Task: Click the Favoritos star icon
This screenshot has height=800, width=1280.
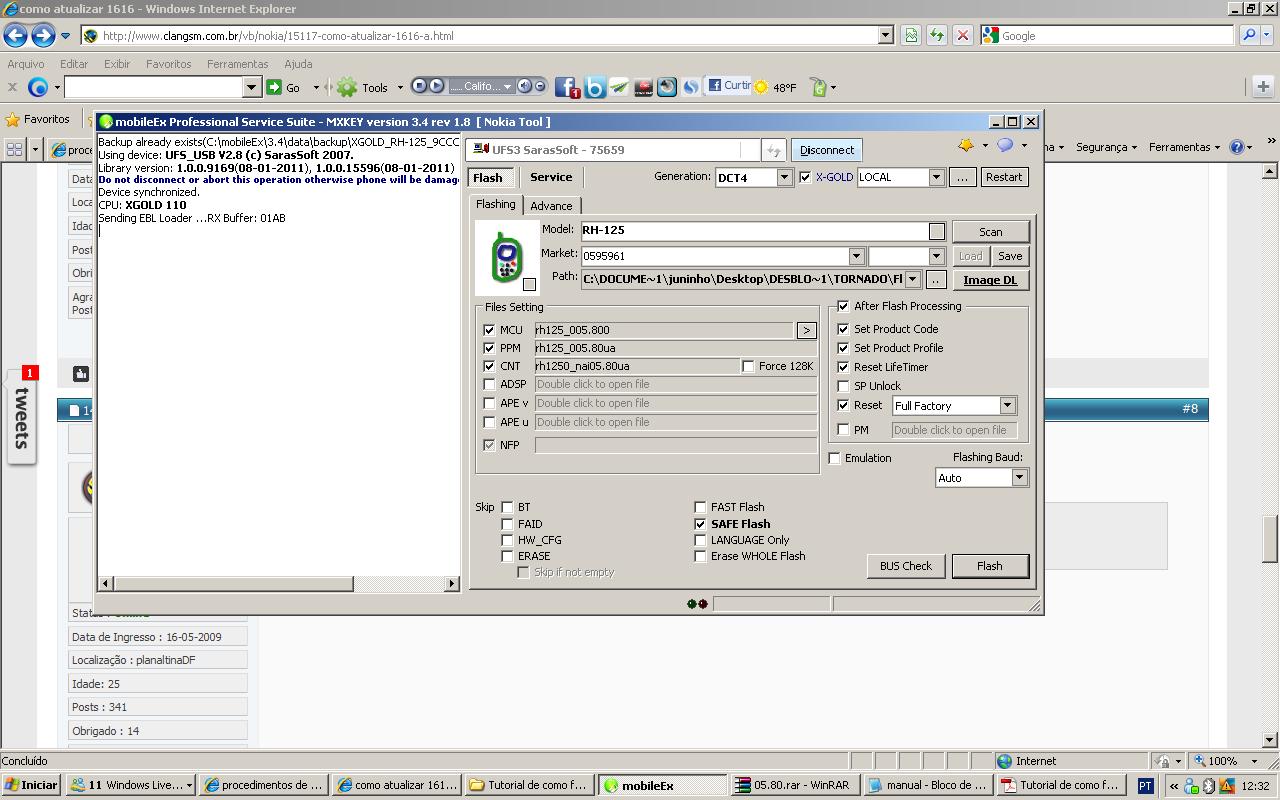Action: pyautogui.click(x=13, y=119)
